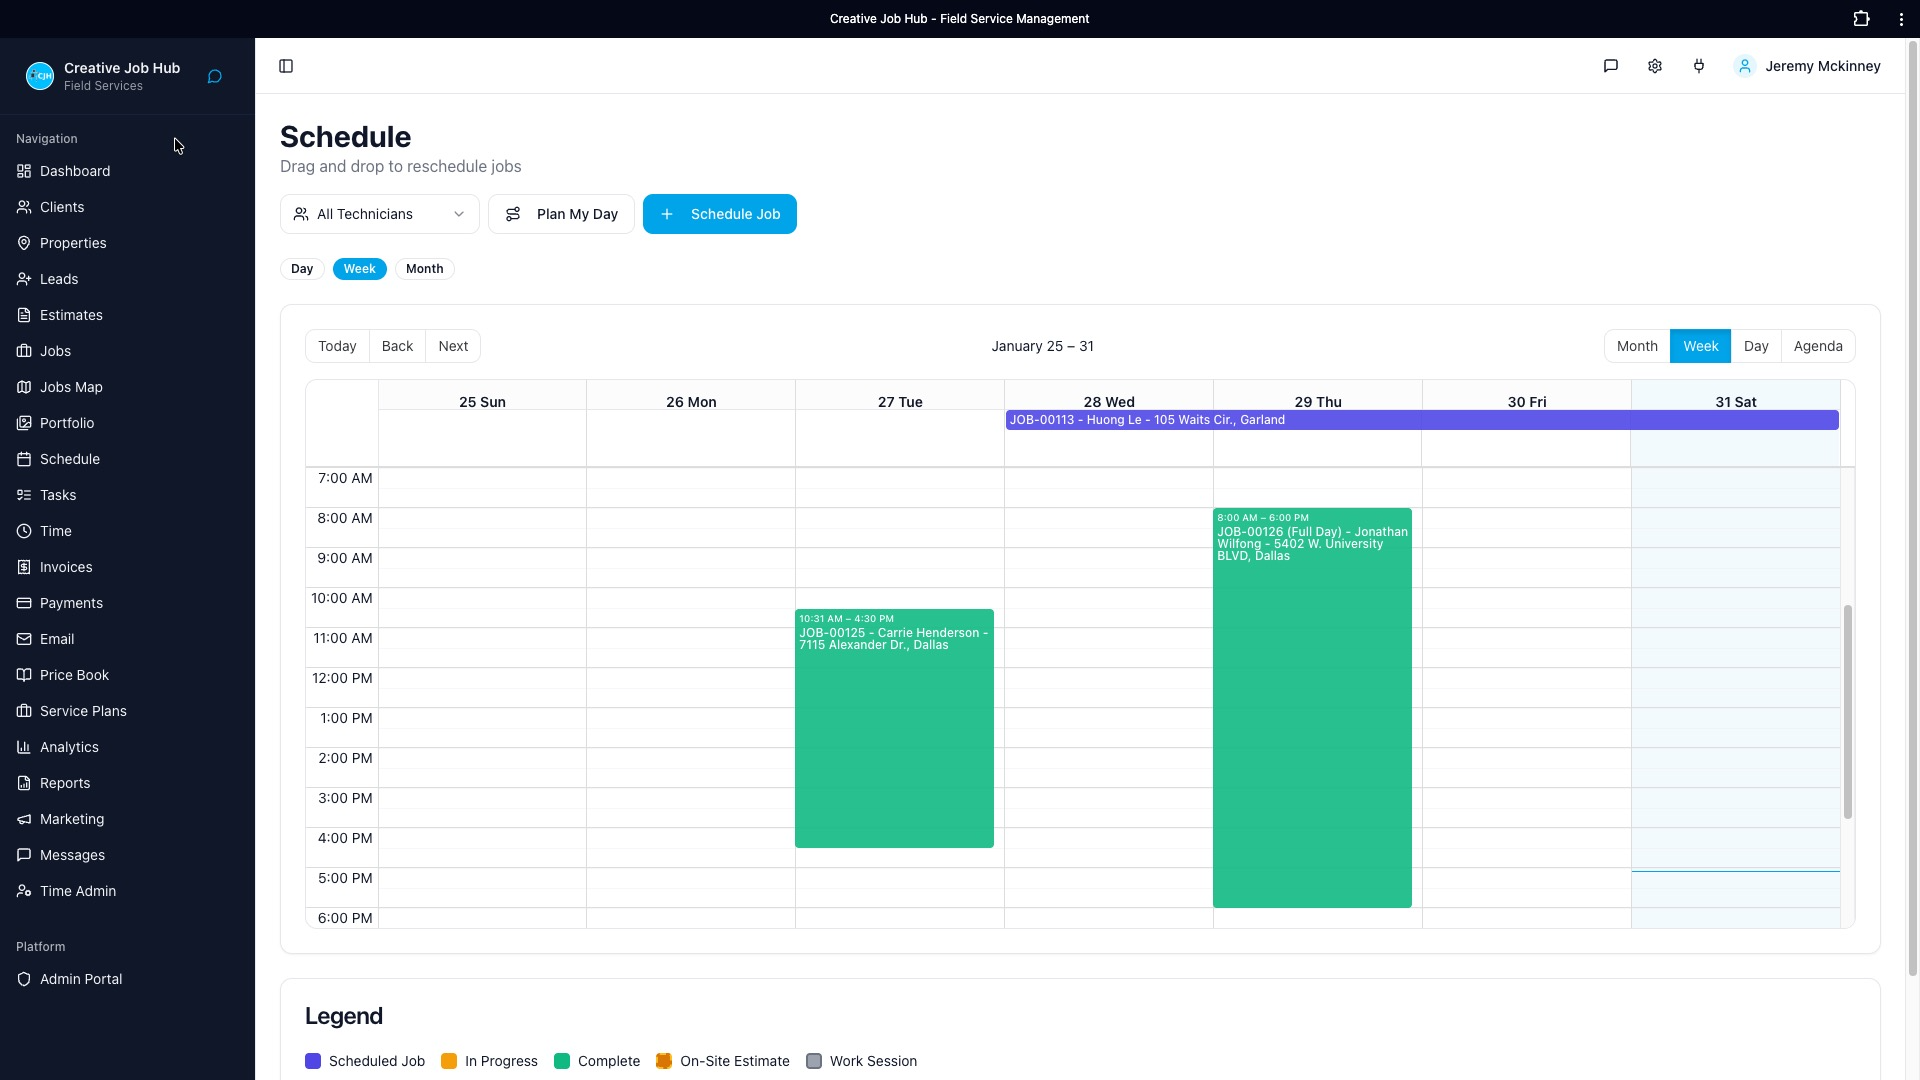
Task: Click the plug integrations icon in the header
Action: 1699,65
